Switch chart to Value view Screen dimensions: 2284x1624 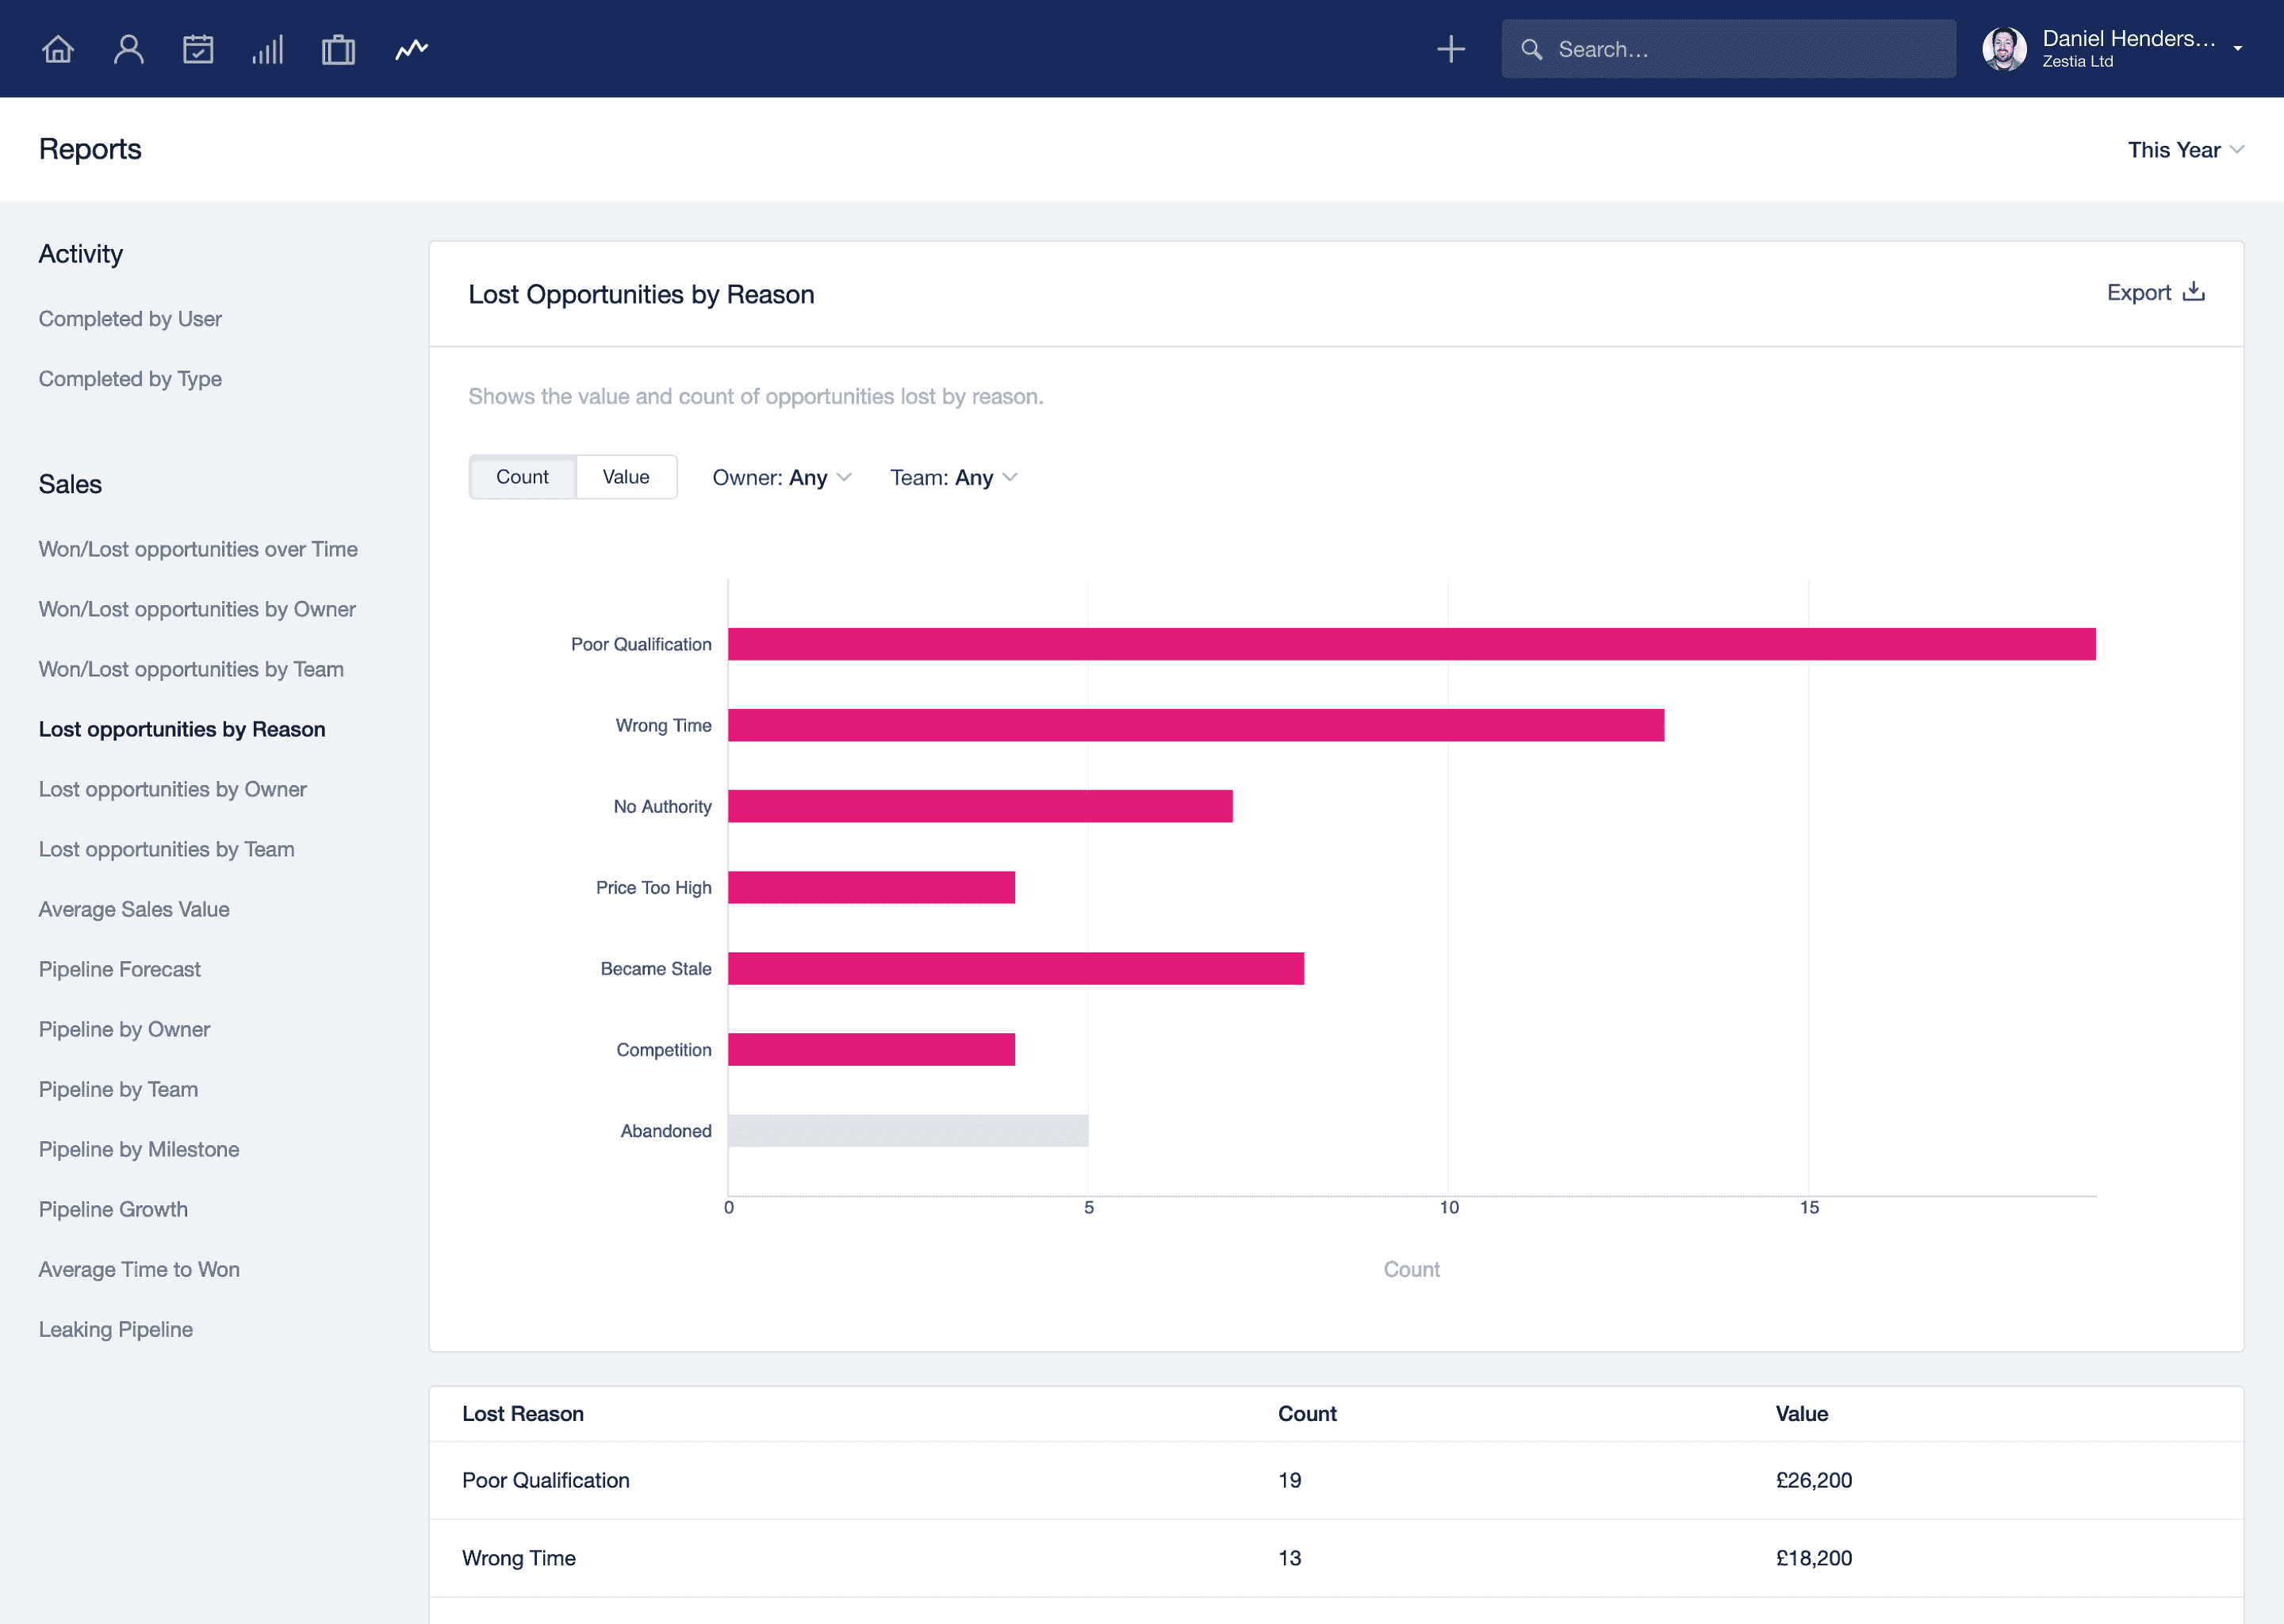[x=626, y=477]
